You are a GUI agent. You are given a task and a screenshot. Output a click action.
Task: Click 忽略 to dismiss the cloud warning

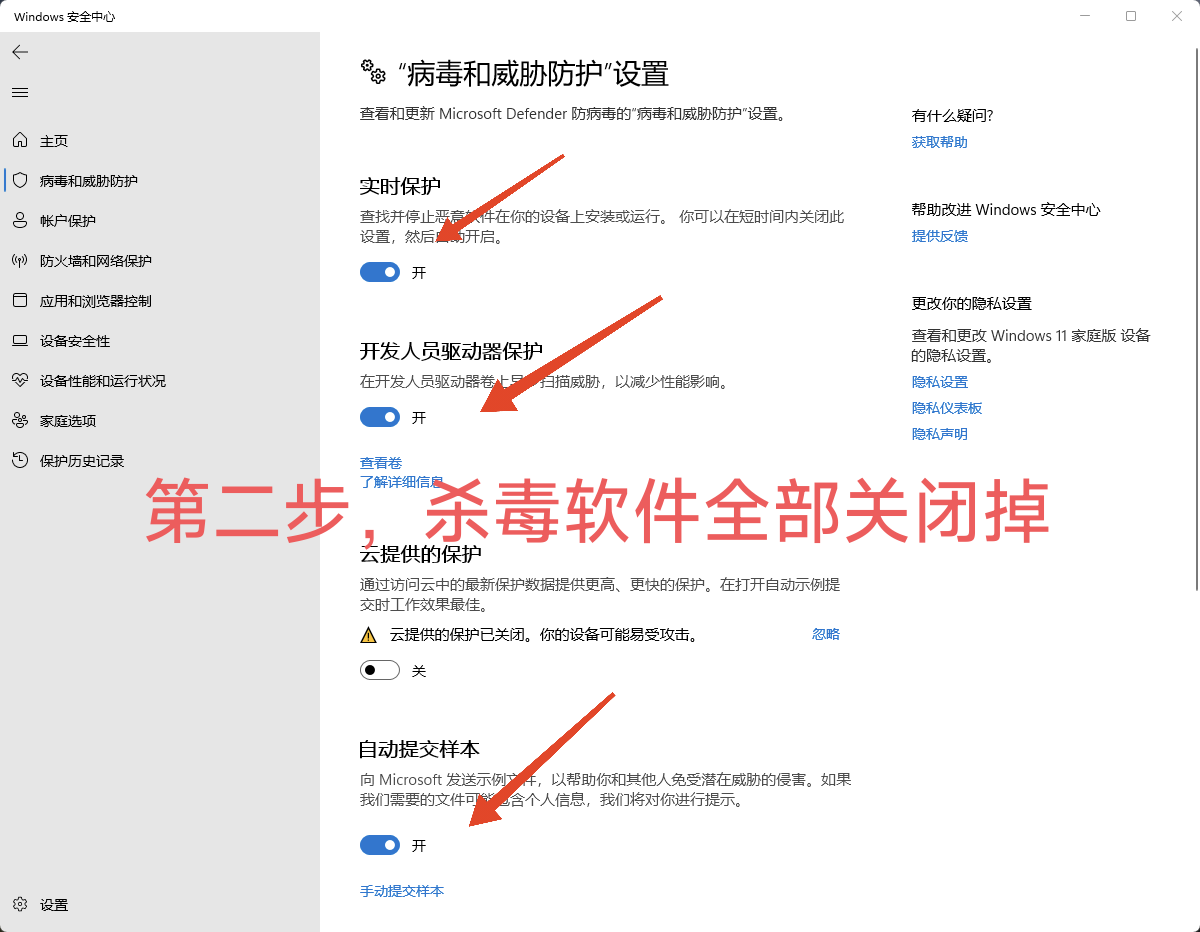point(825,634)
